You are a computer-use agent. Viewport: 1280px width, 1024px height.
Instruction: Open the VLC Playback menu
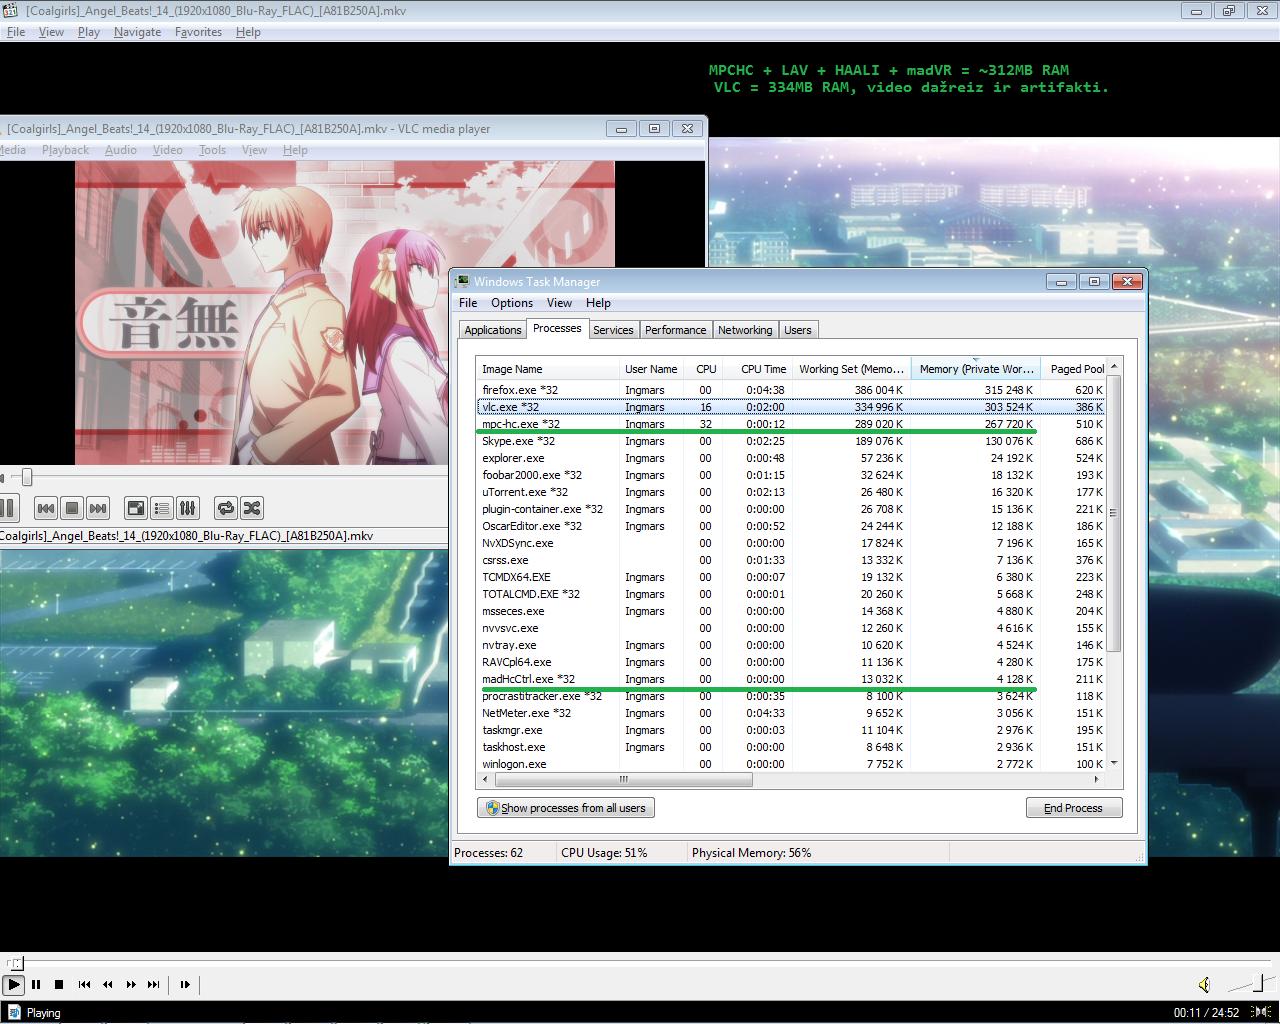(66, 150)
